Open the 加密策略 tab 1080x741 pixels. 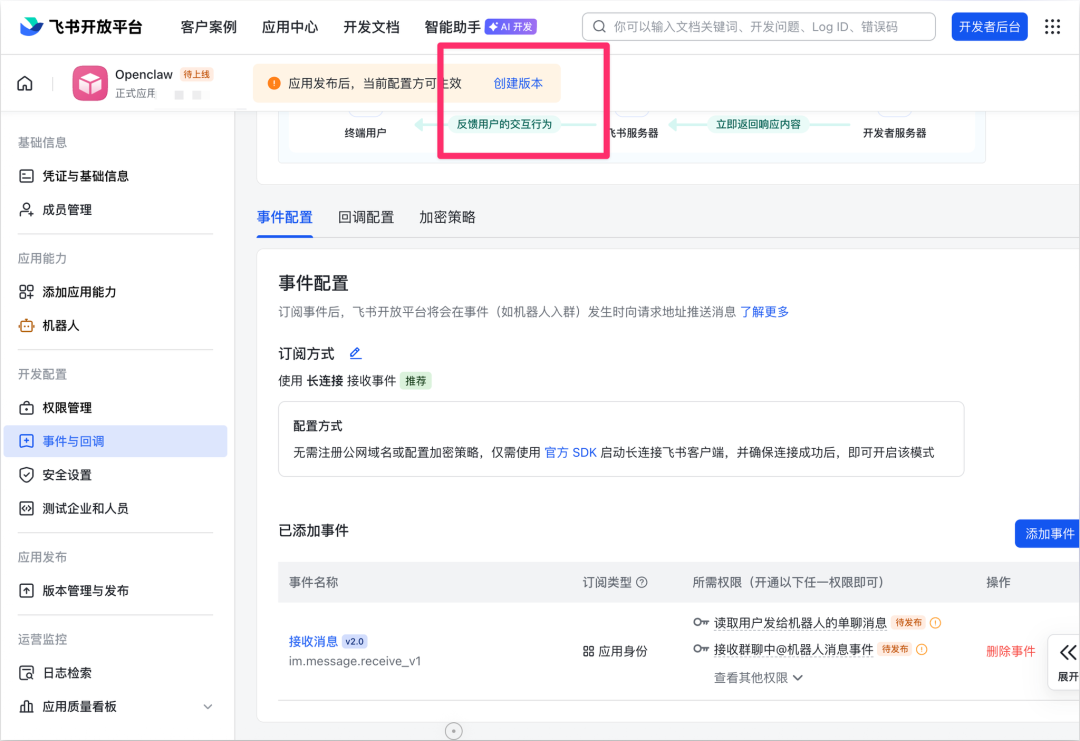point(447,216)
